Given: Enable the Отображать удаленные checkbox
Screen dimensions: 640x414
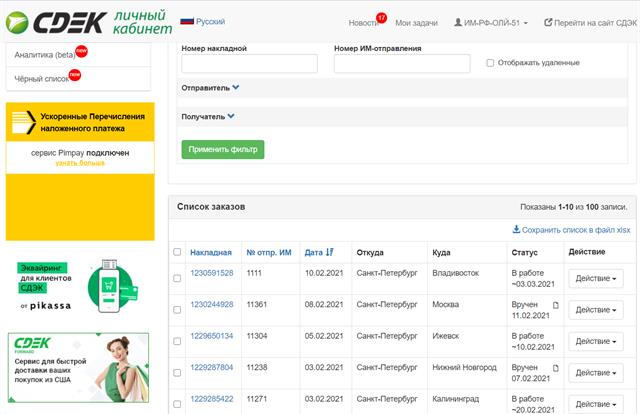Looking at the screenshot, I should (490, 63).
